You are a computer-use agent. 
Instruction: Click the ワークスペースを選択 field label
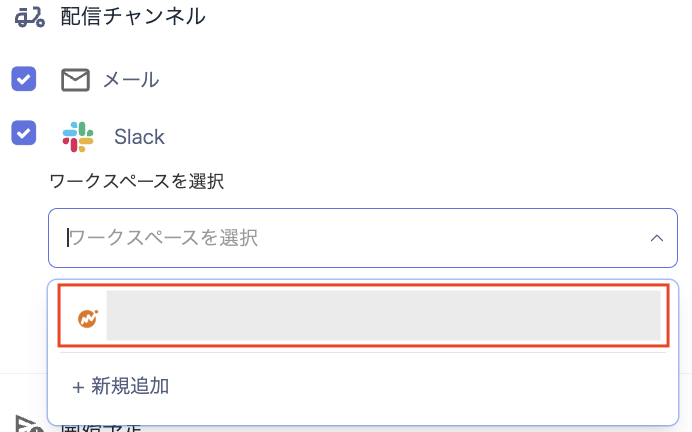(136, 181)
